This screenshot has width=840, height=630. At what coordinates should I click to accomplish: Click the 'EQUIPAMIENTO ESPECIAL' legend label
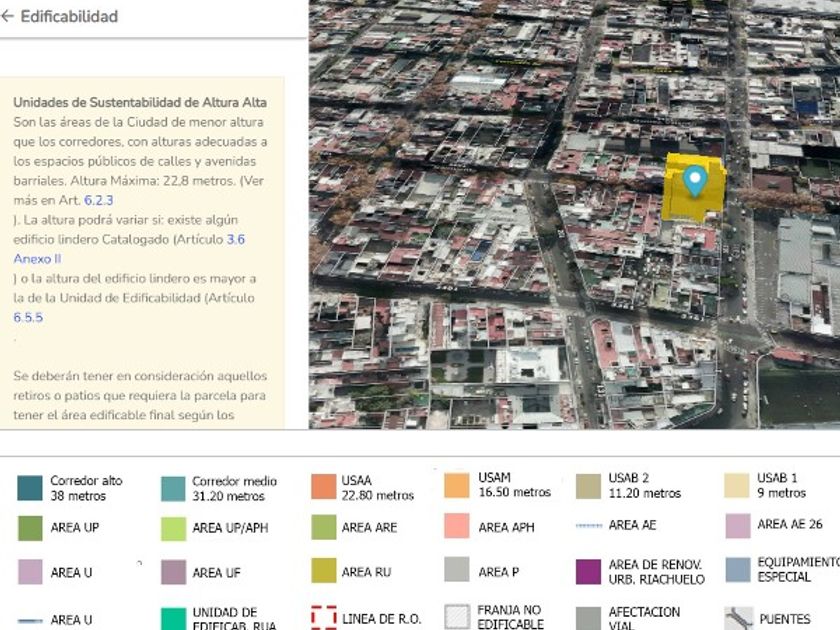[x=798, y=569]
